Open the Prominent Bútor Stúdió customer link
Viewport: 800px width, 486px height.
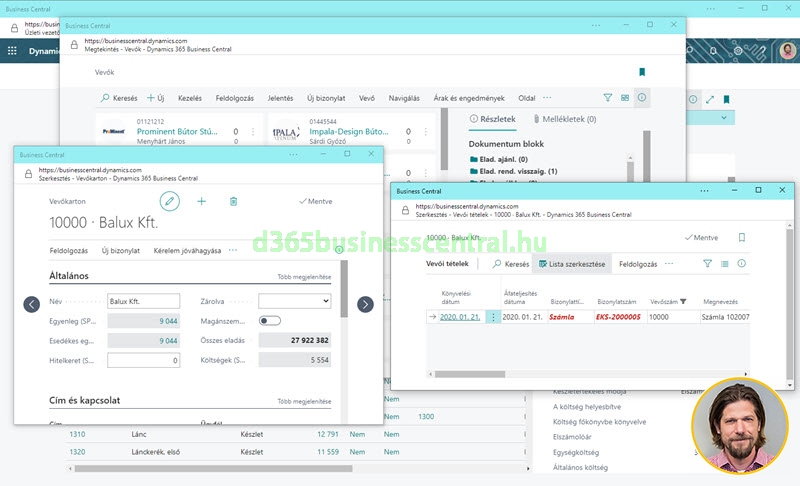pyautogui.click(x=177, y=131)
